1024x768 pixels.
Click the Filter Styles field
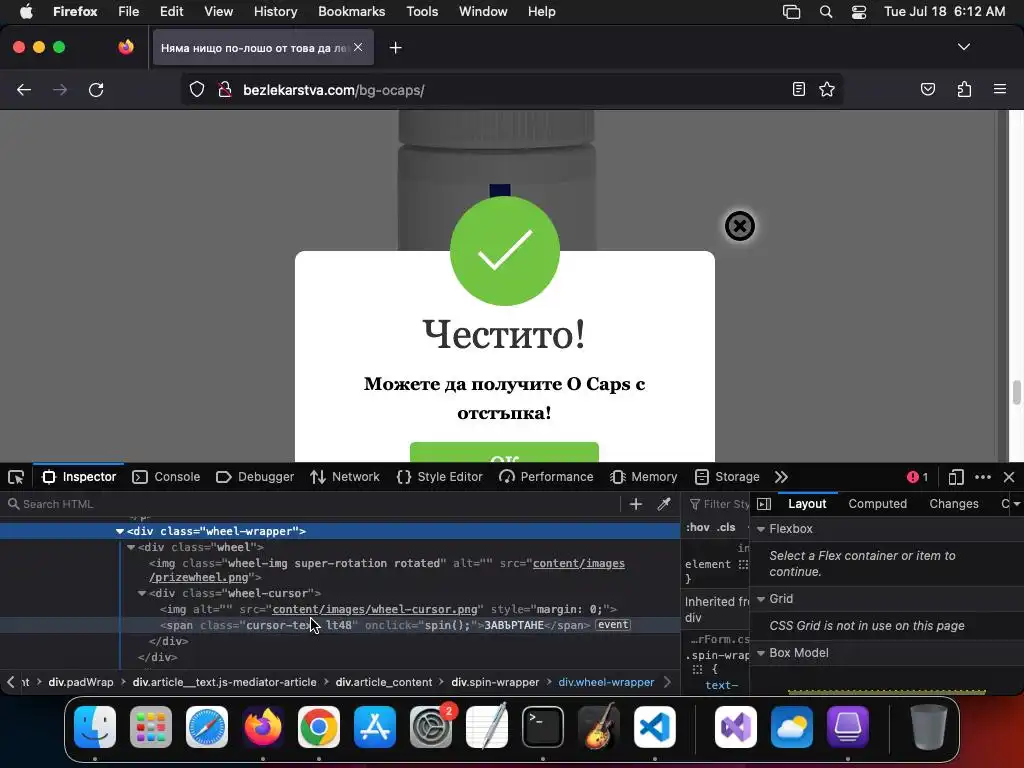(718, 504)
